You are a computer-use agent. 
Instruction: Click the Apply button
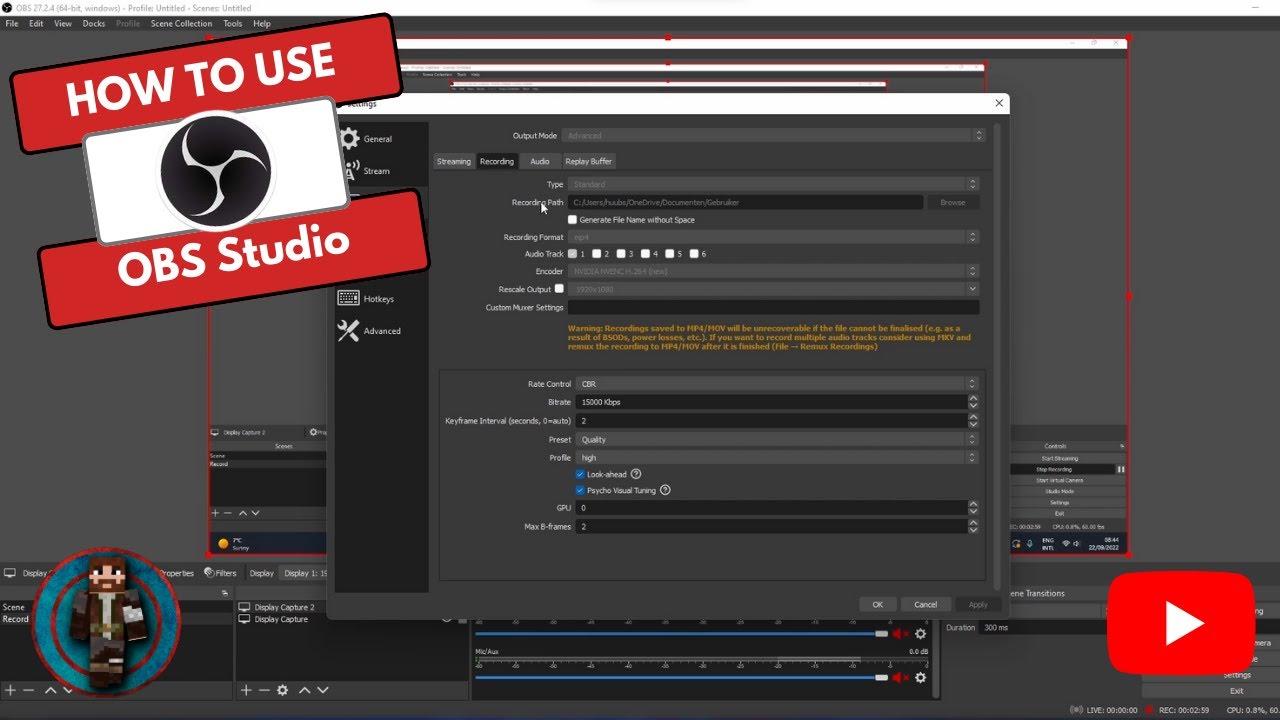(978, 604)
